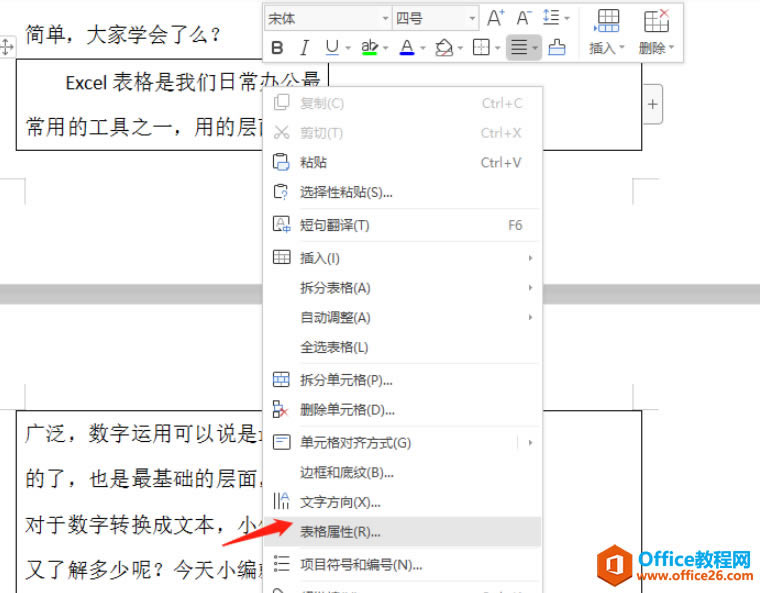
Task: Click the bullets list icon
Action: [x=281, y=563]
